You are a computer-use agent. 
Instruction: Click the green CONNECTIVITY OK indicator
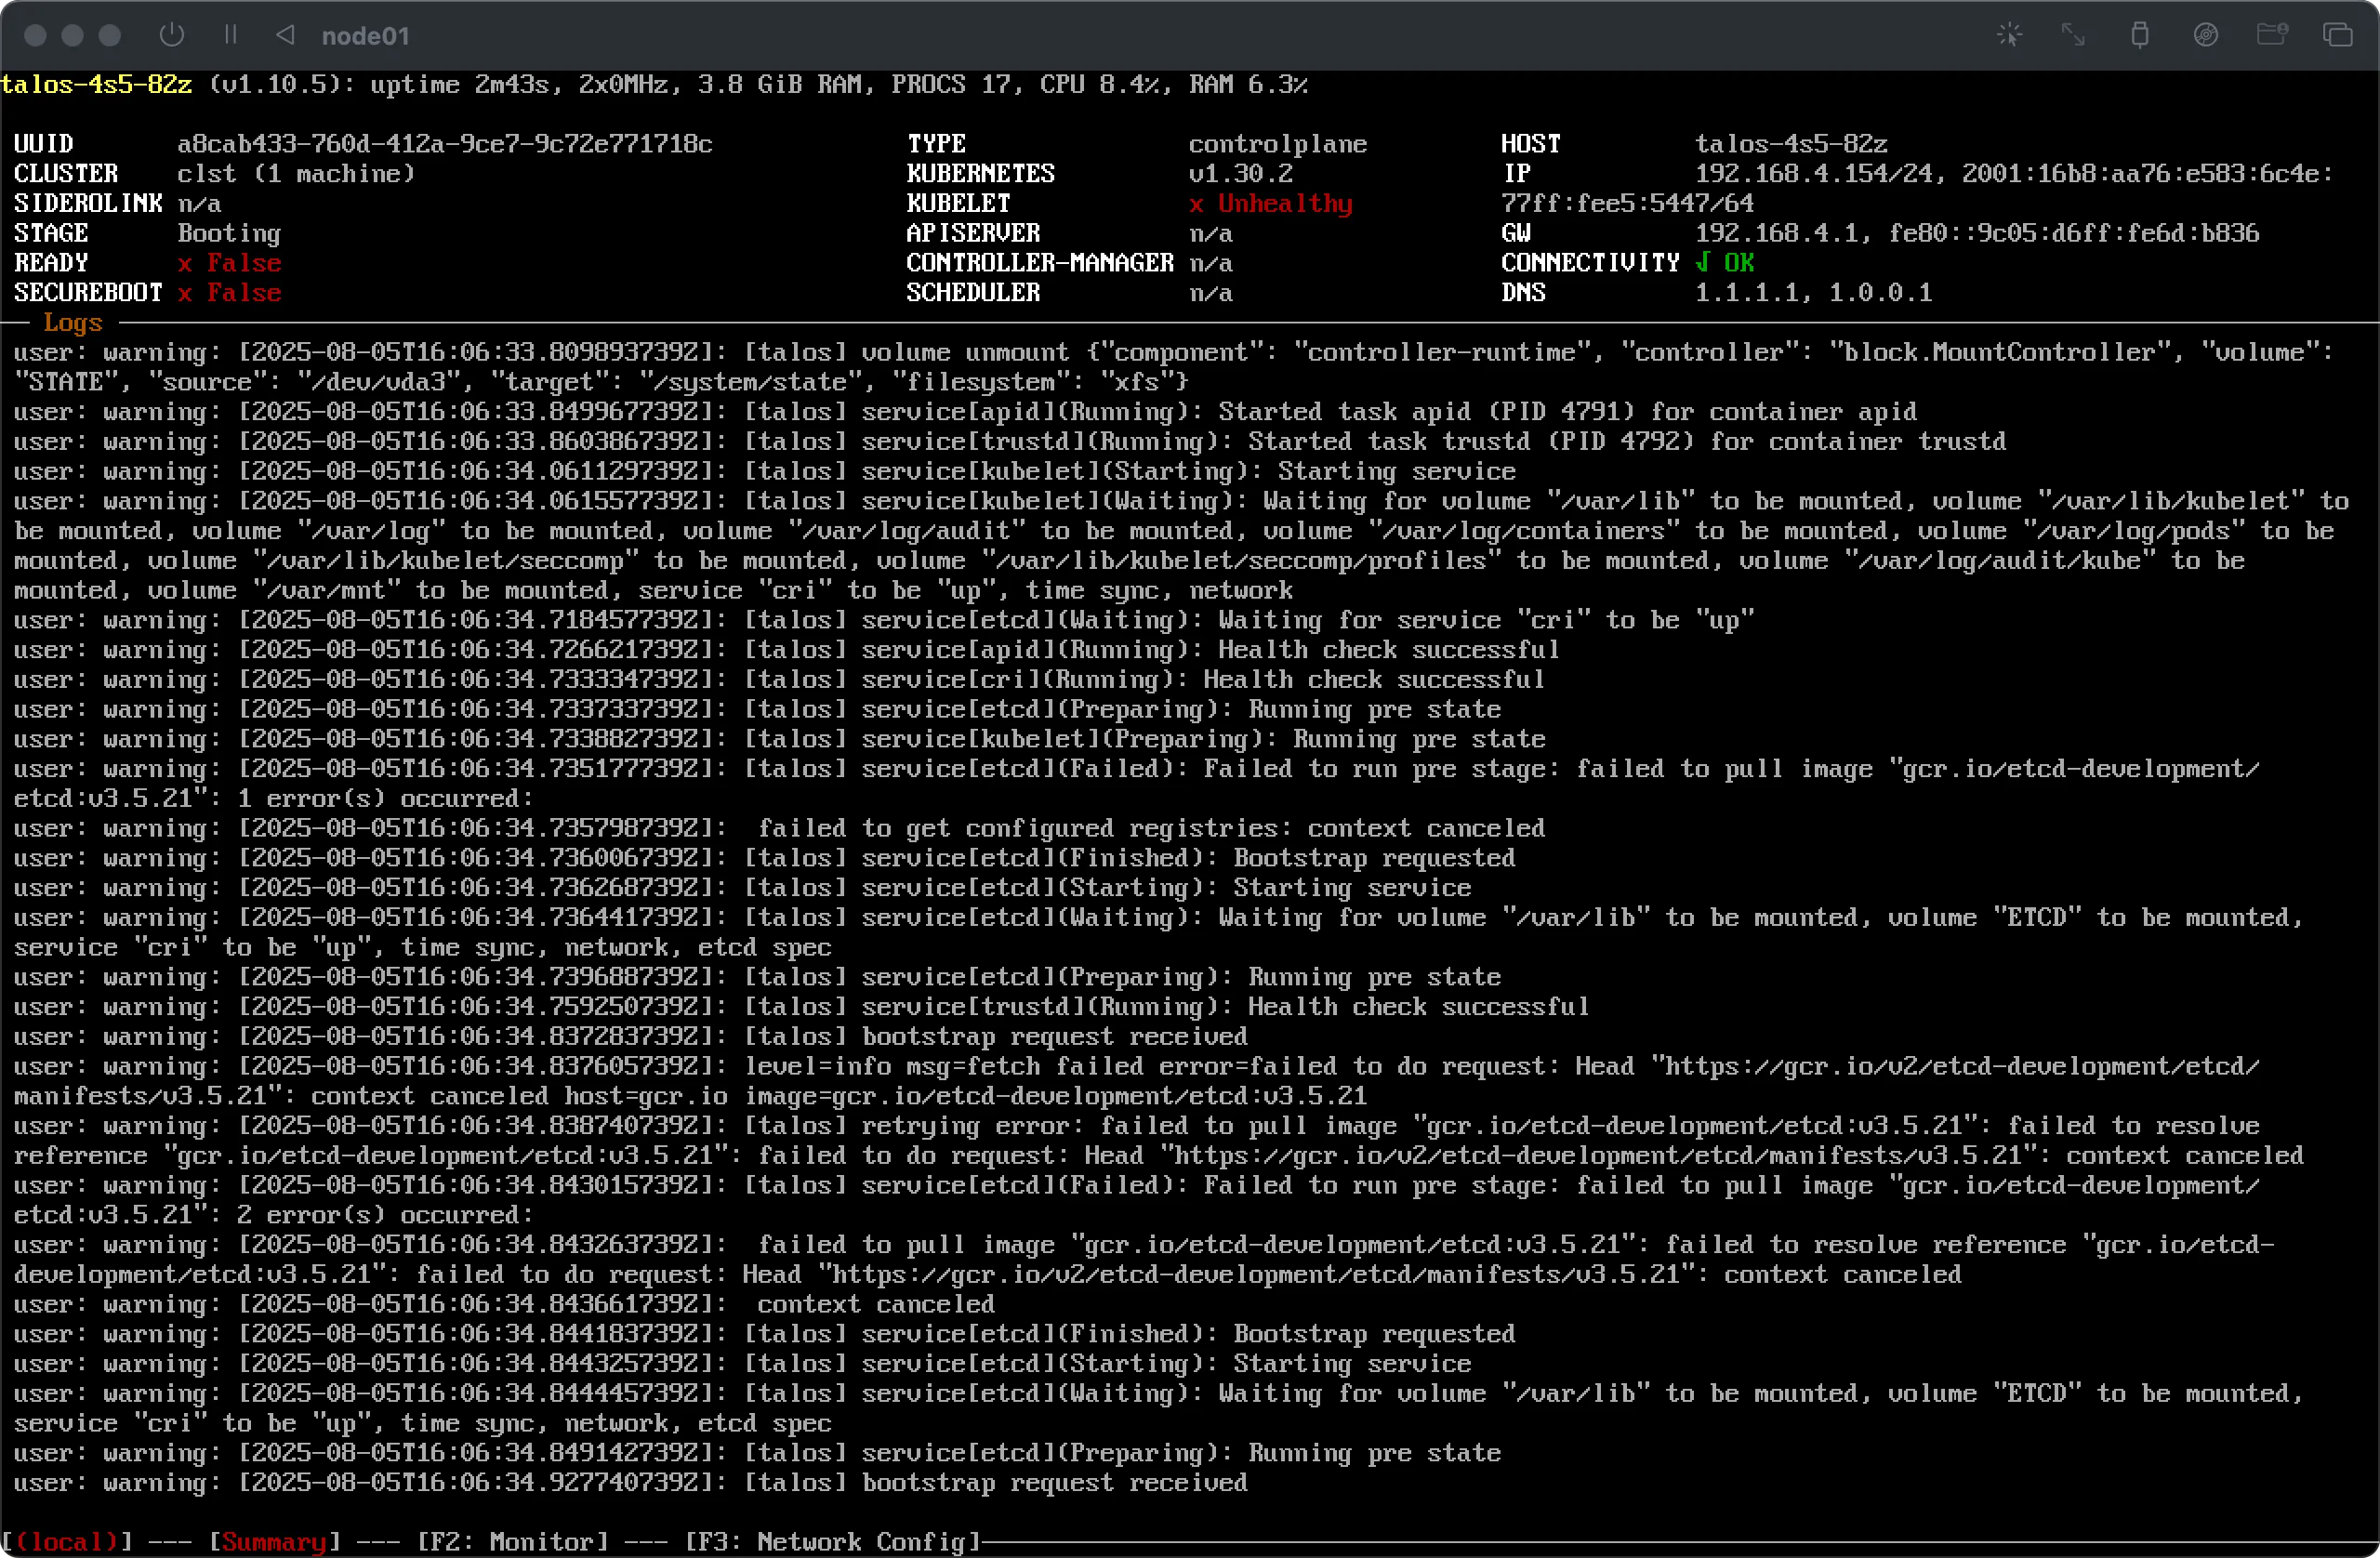pyautogui.click(x=1727, y=262)
